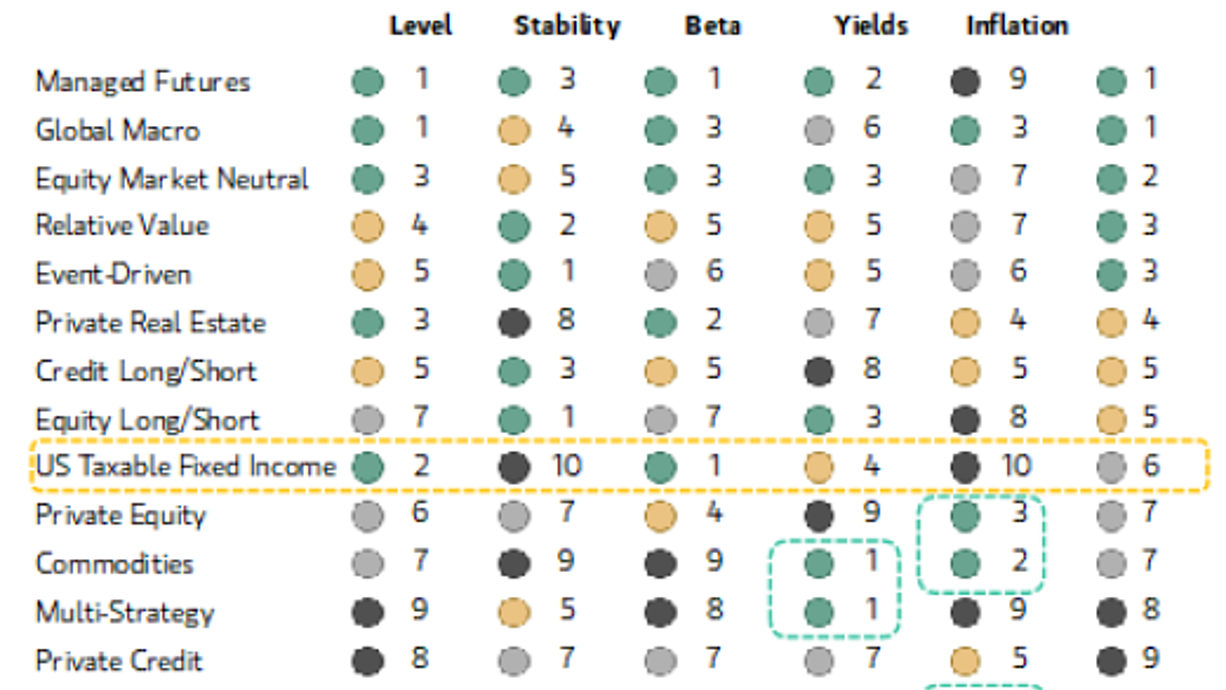1226x690 pixels.
Task: Click the green dot for Private Equity Inflation
Action: 965,516
